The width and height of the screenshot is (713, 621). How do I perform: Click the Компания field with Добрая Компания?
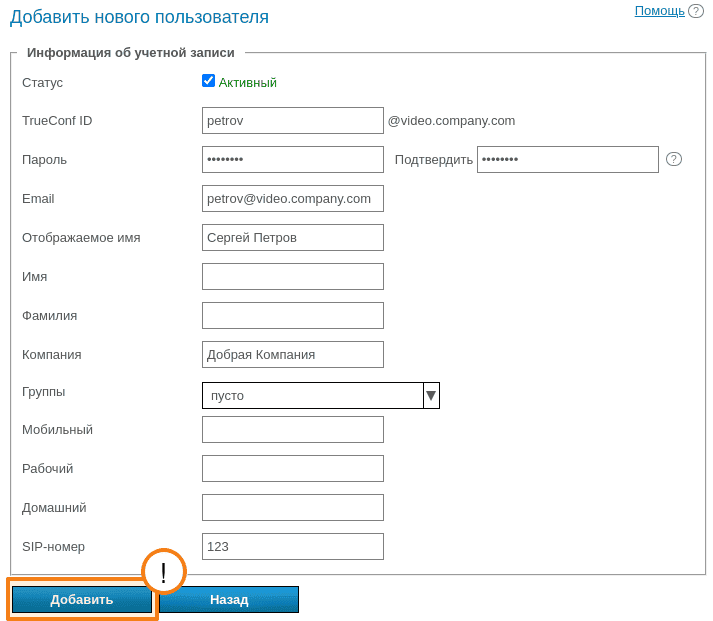coord(293,355)
